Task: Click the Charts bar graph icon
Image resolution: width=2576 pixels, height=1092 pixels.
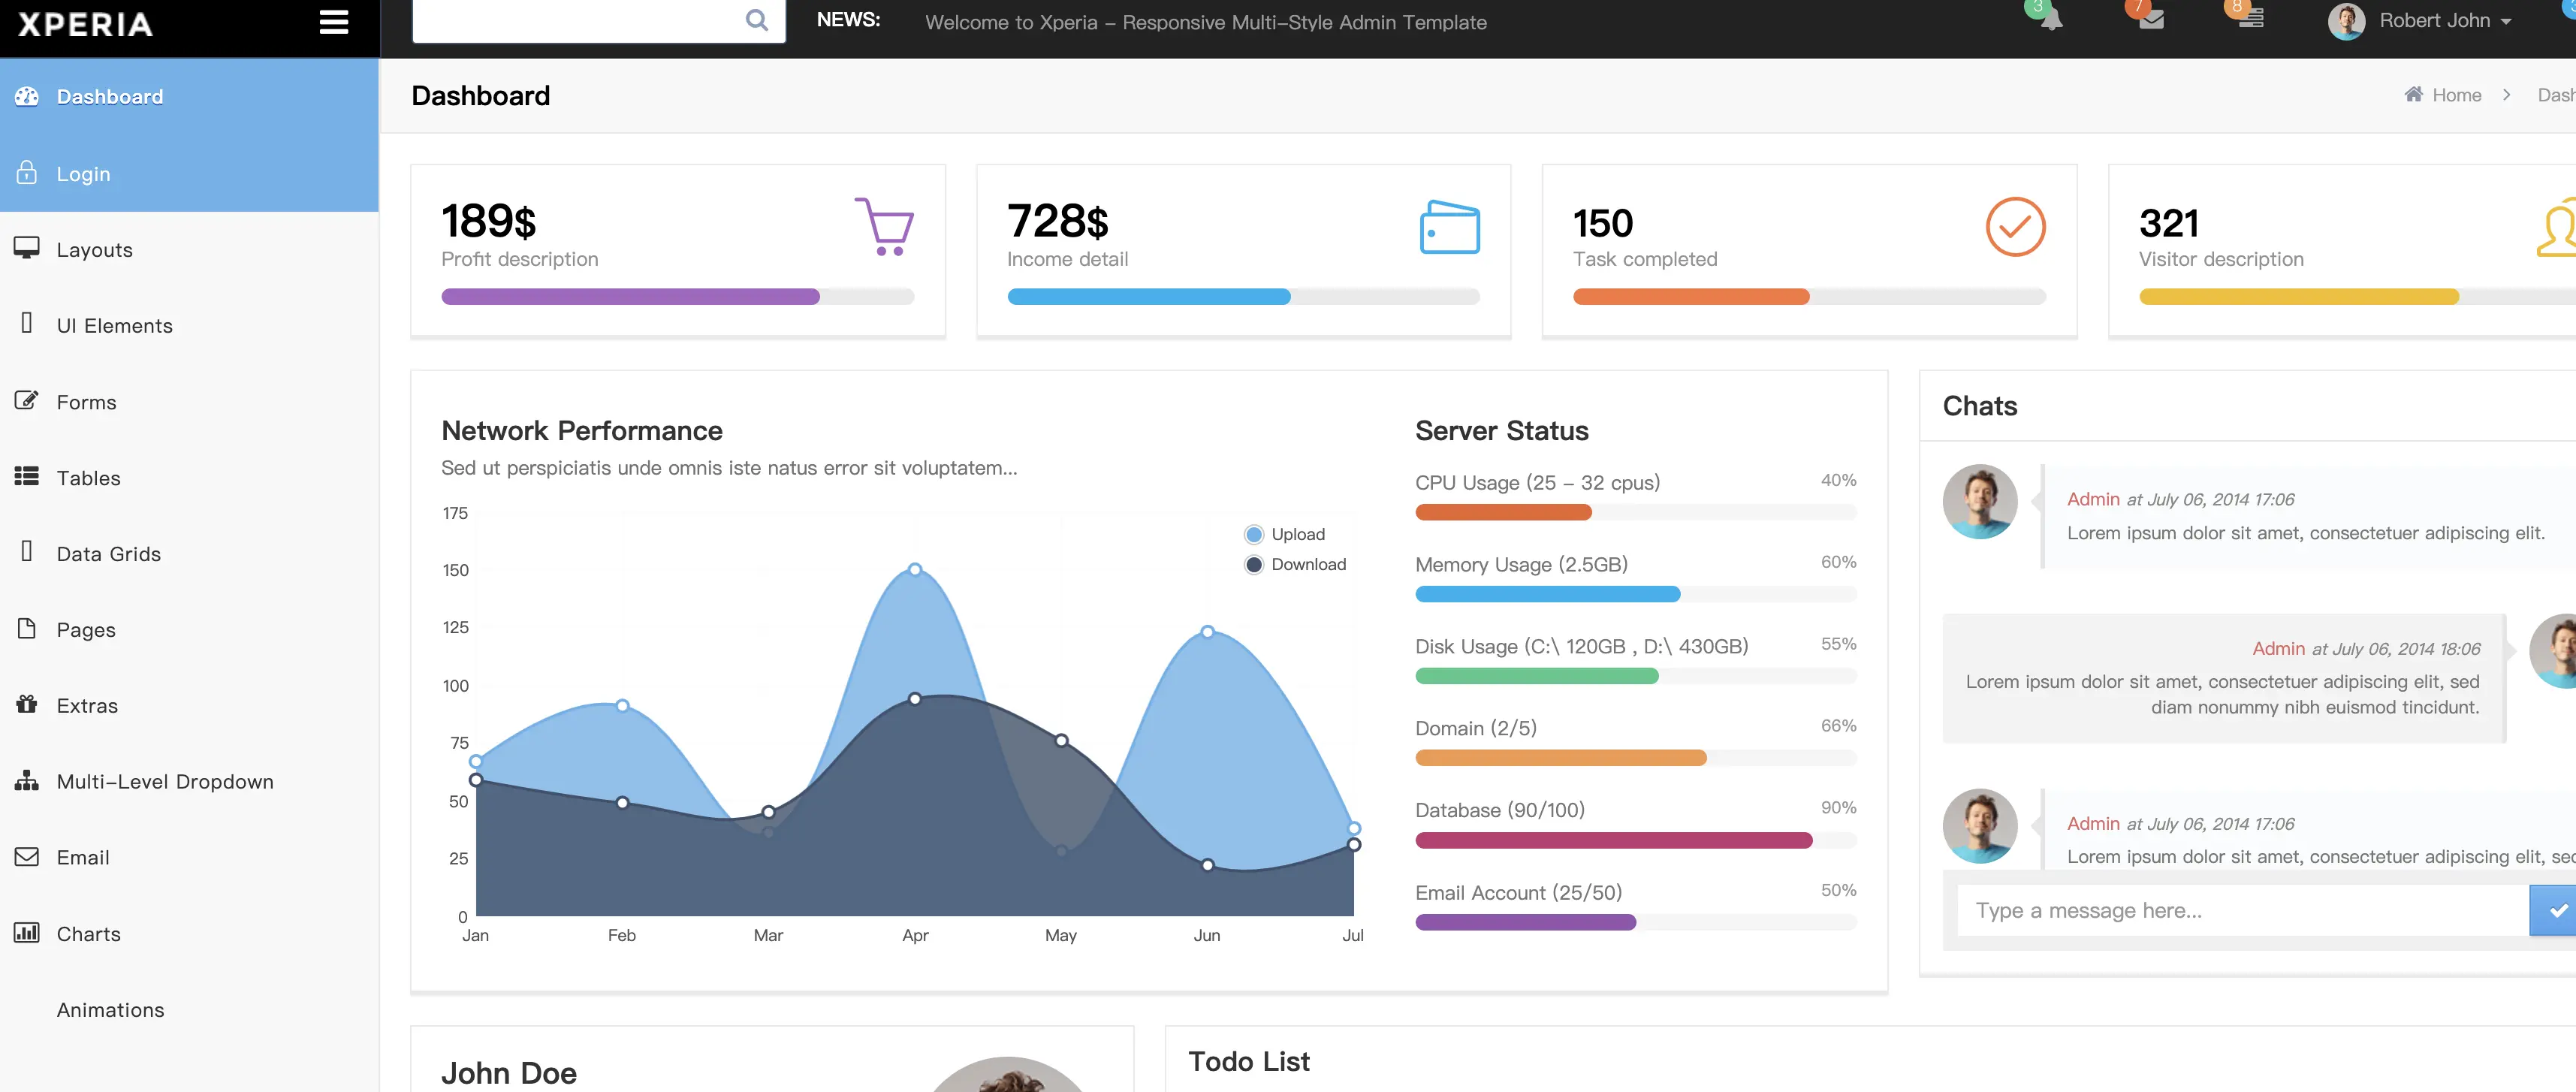Action: [27, 932]
